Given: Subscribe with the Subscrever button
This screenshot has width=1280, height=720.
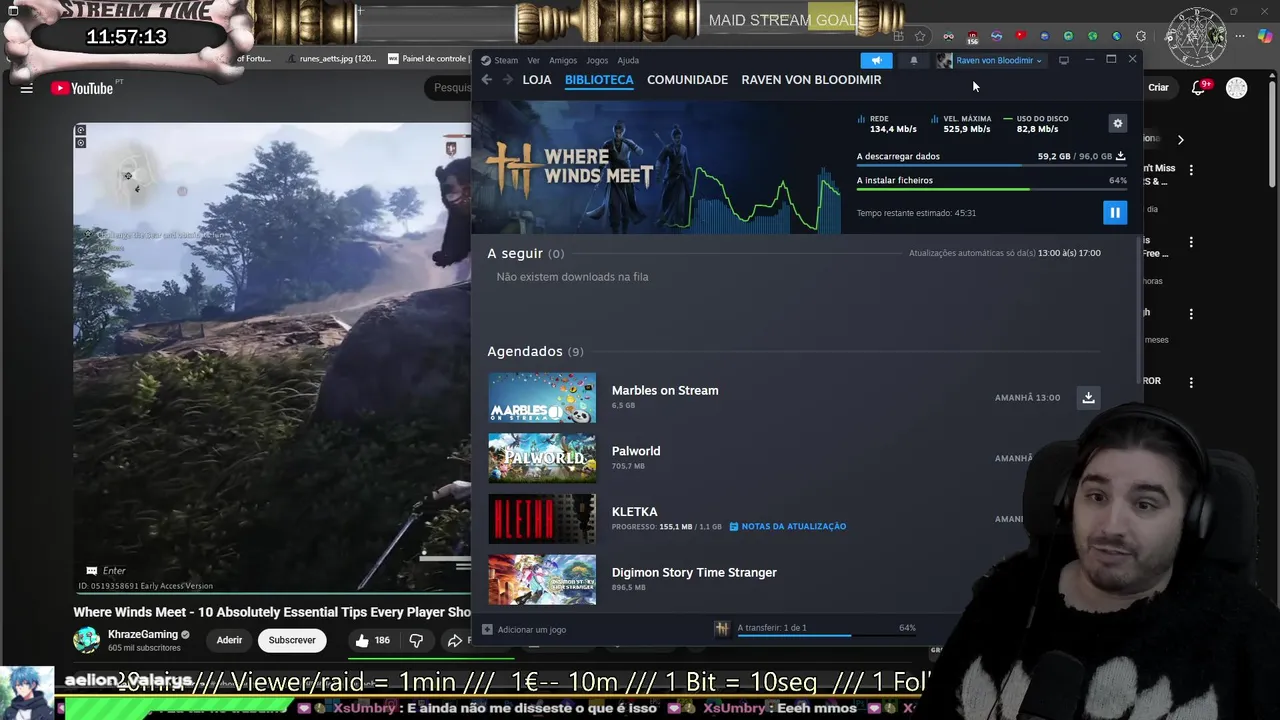Looking at the screenshot, I should click(x=292, y=640).
